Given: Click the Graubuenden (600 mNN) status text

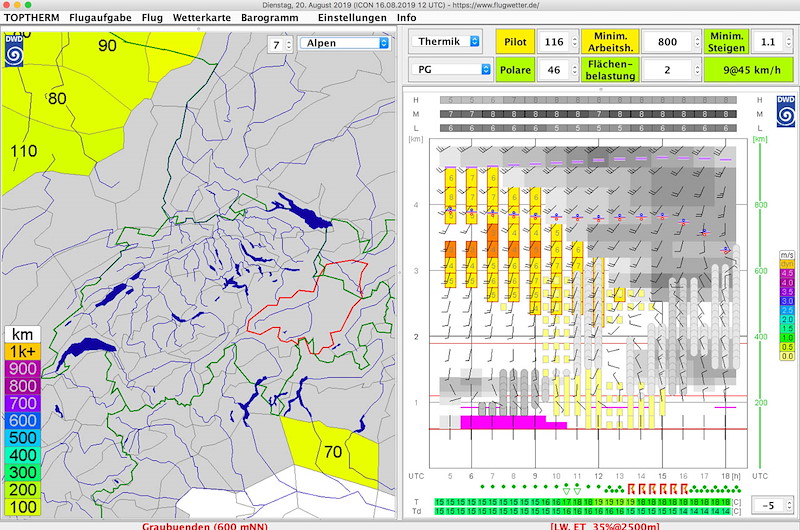Looking at the screenshot, I should coord(205,526).
